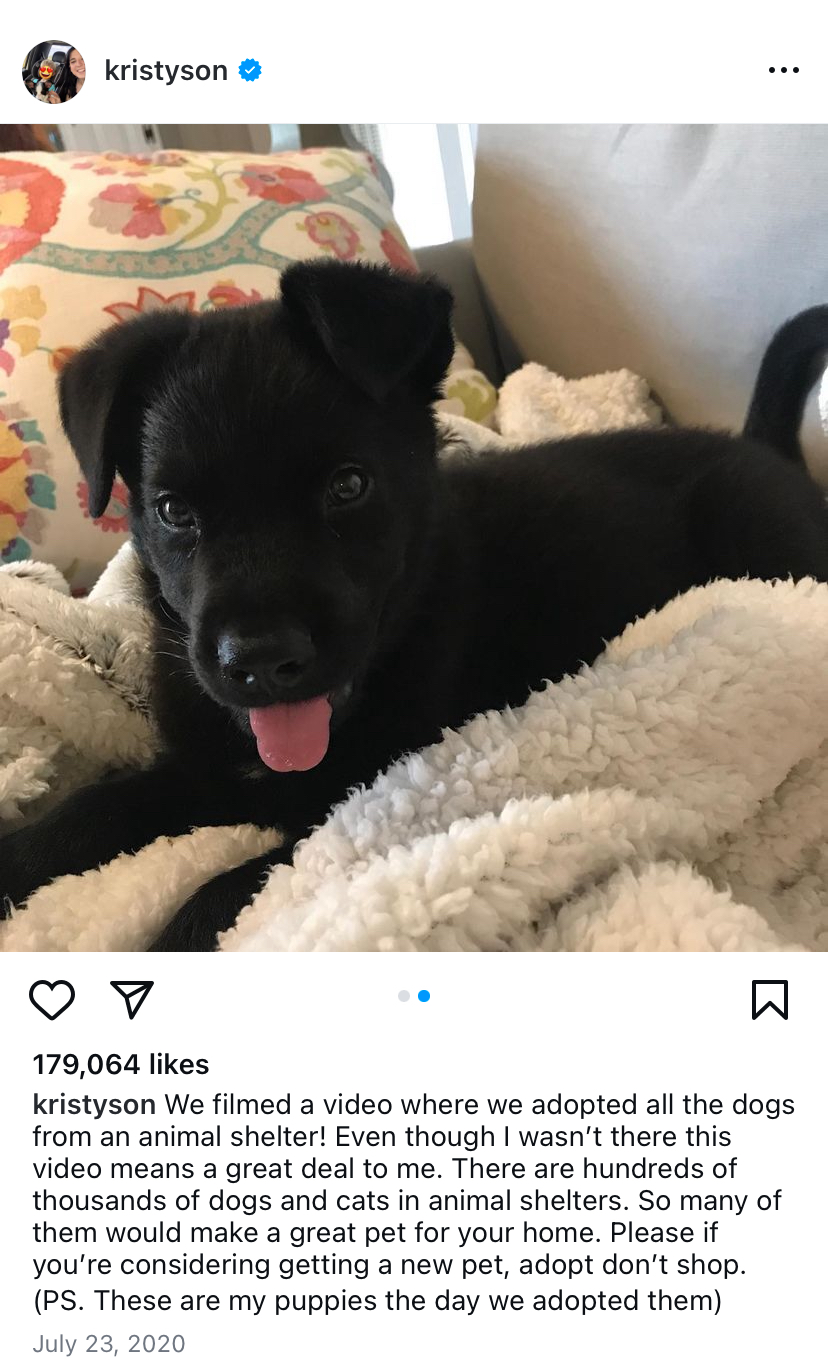
Task: Open kristyson's profile picture avatar
Action: coord(54,71)
